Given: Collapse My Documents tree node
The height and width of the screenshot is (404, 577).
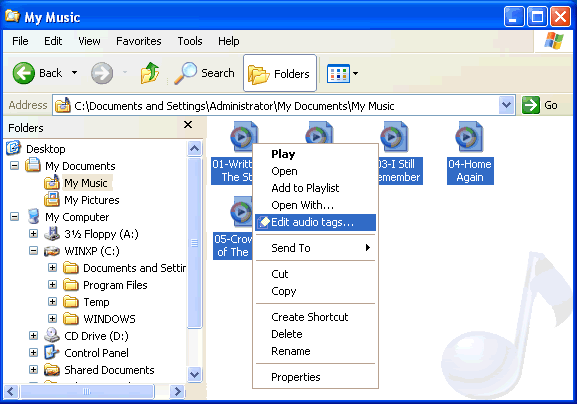Looking at the screenshot, I should 14,166.
